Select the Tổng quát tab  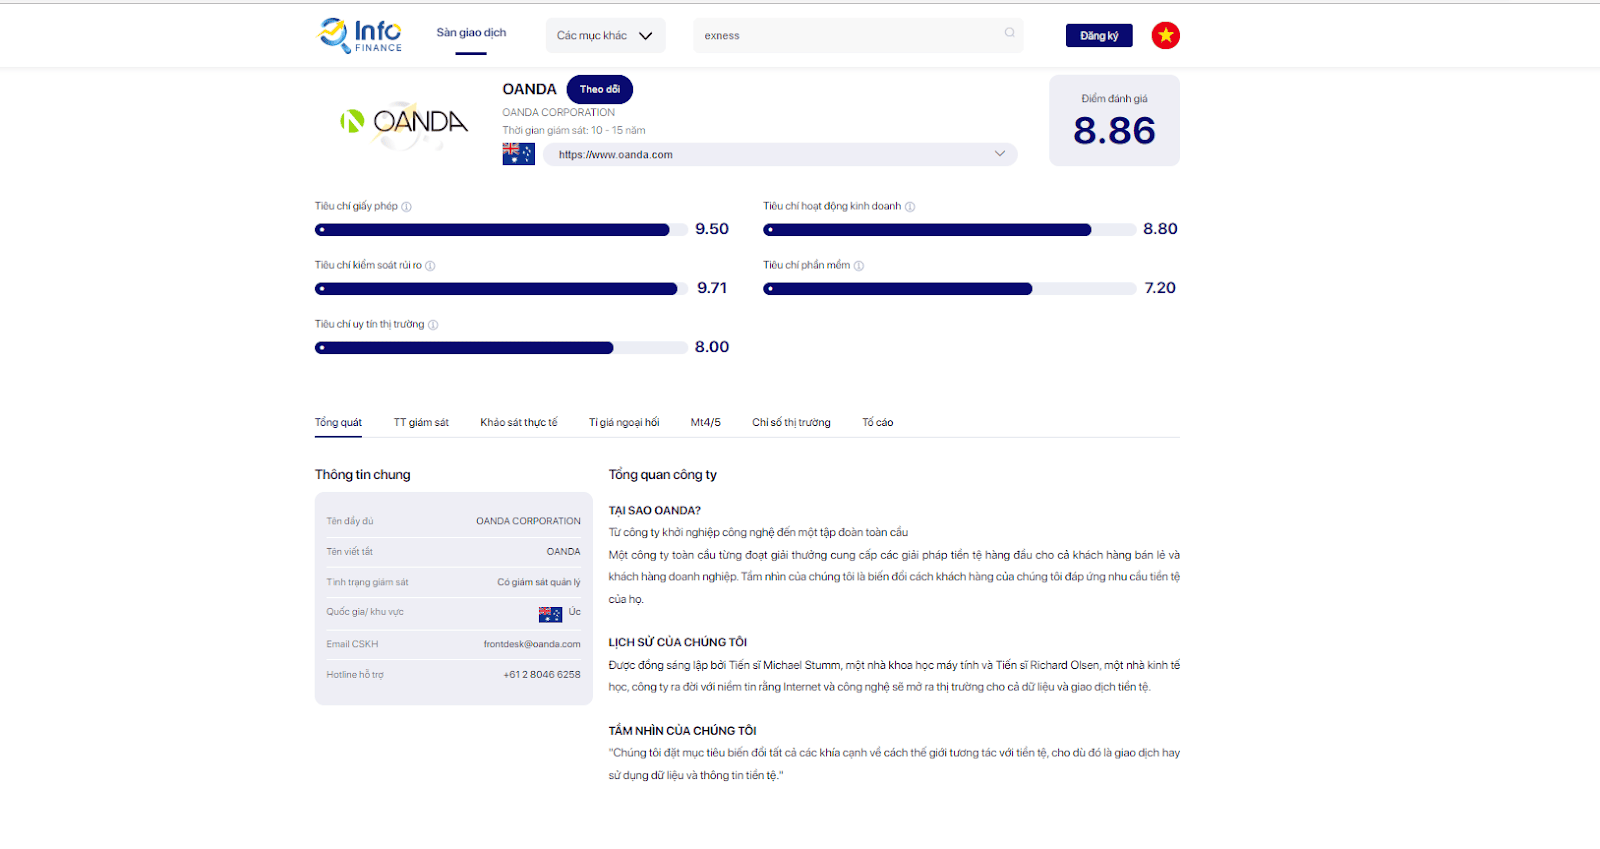(338, 423)
